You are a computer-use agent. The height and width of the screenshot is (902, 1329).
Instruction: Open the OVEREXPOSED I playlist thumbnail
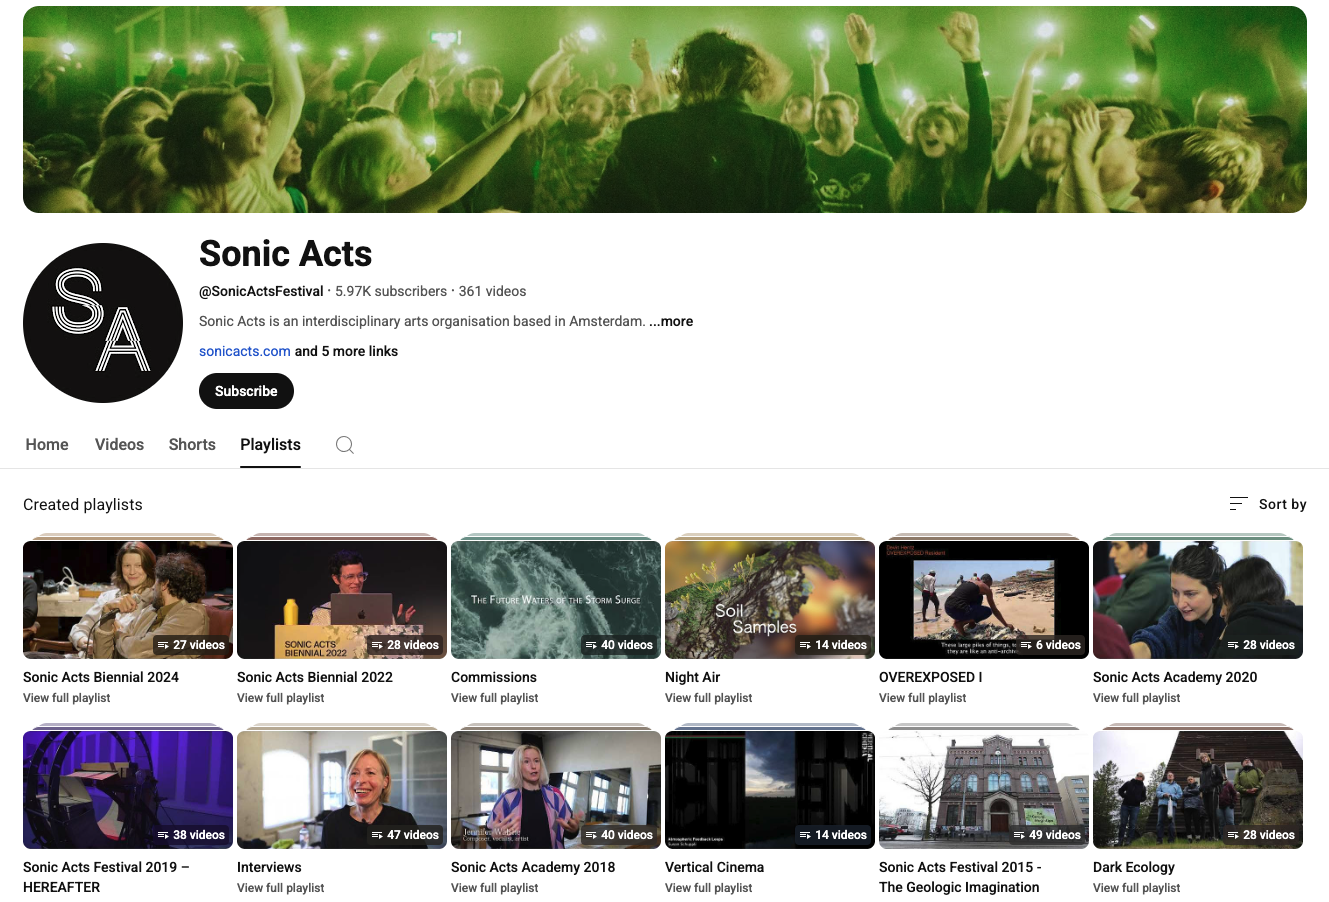click(x=984, y=600)
